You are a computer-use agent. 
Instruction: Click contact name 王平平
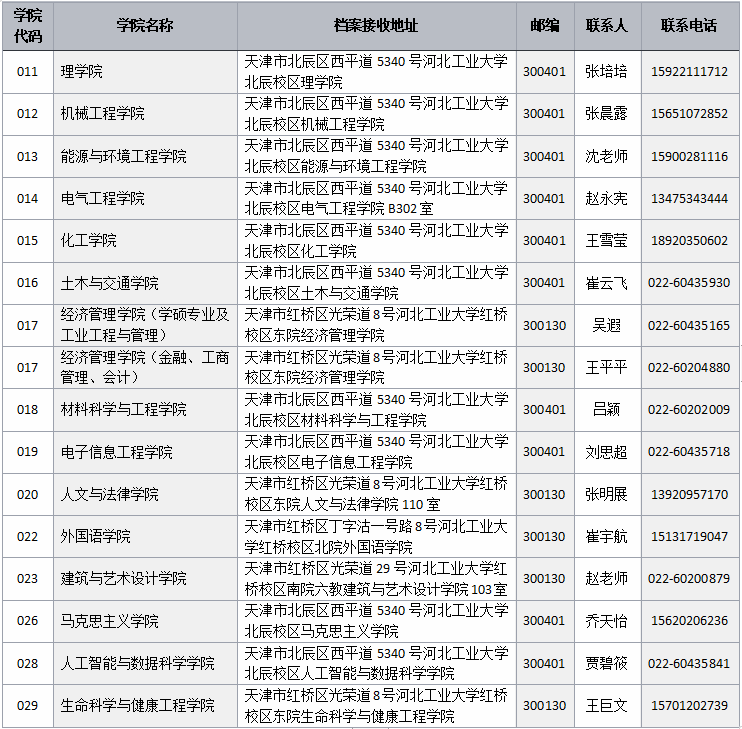607,367
